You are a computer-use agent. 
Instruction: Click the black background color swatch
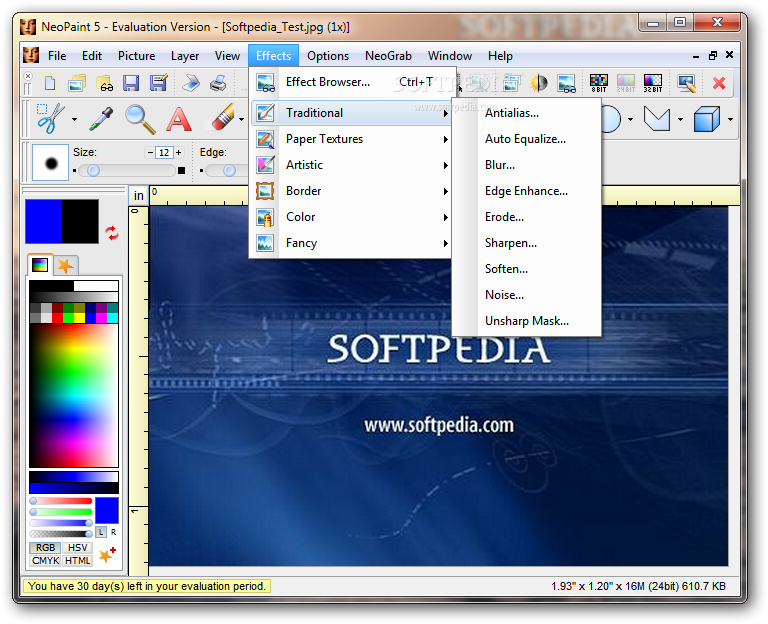[x=80, y=221]
